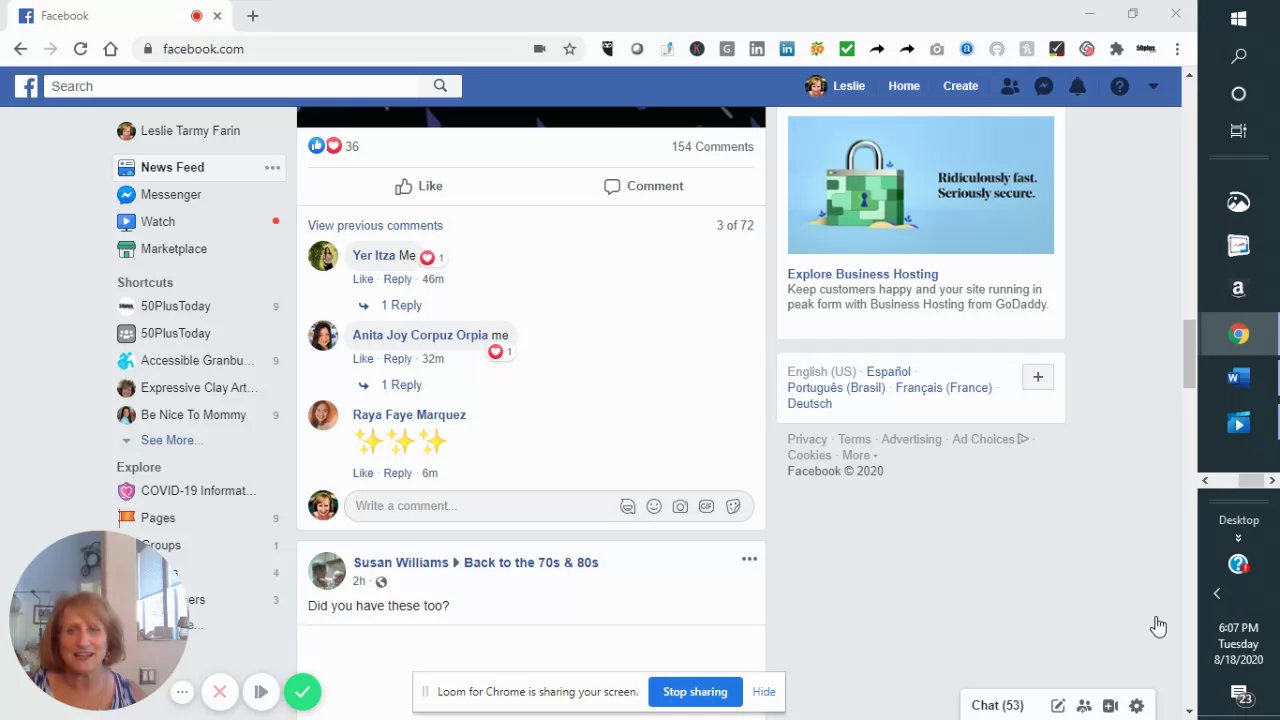Open Friend Requests icon
This screenshot has width=1280, height=720.
click(1010, 86)
